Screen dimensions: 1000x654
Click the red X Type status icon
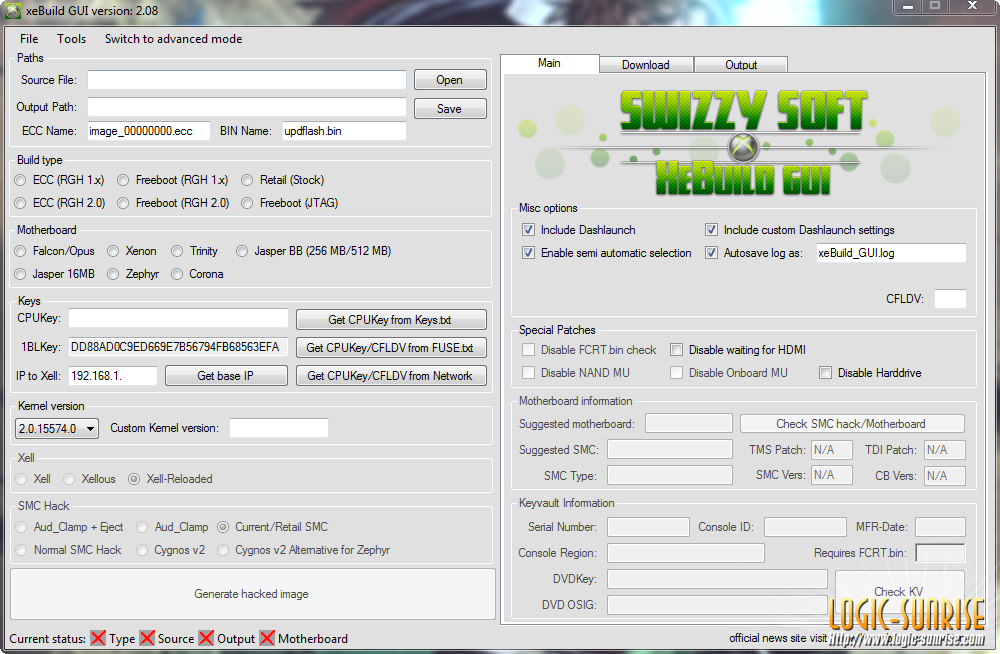[x=98, y=638]
